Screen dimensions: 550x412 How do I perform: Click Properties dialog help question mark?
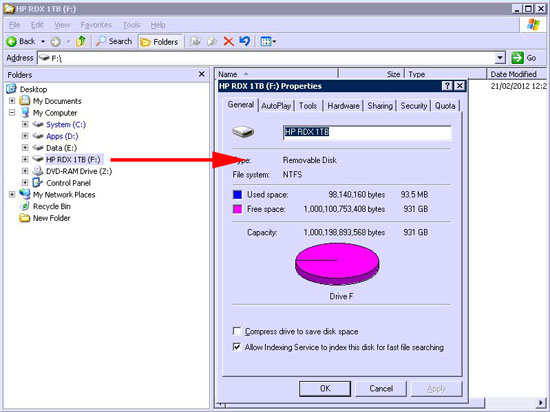point(447,86)
